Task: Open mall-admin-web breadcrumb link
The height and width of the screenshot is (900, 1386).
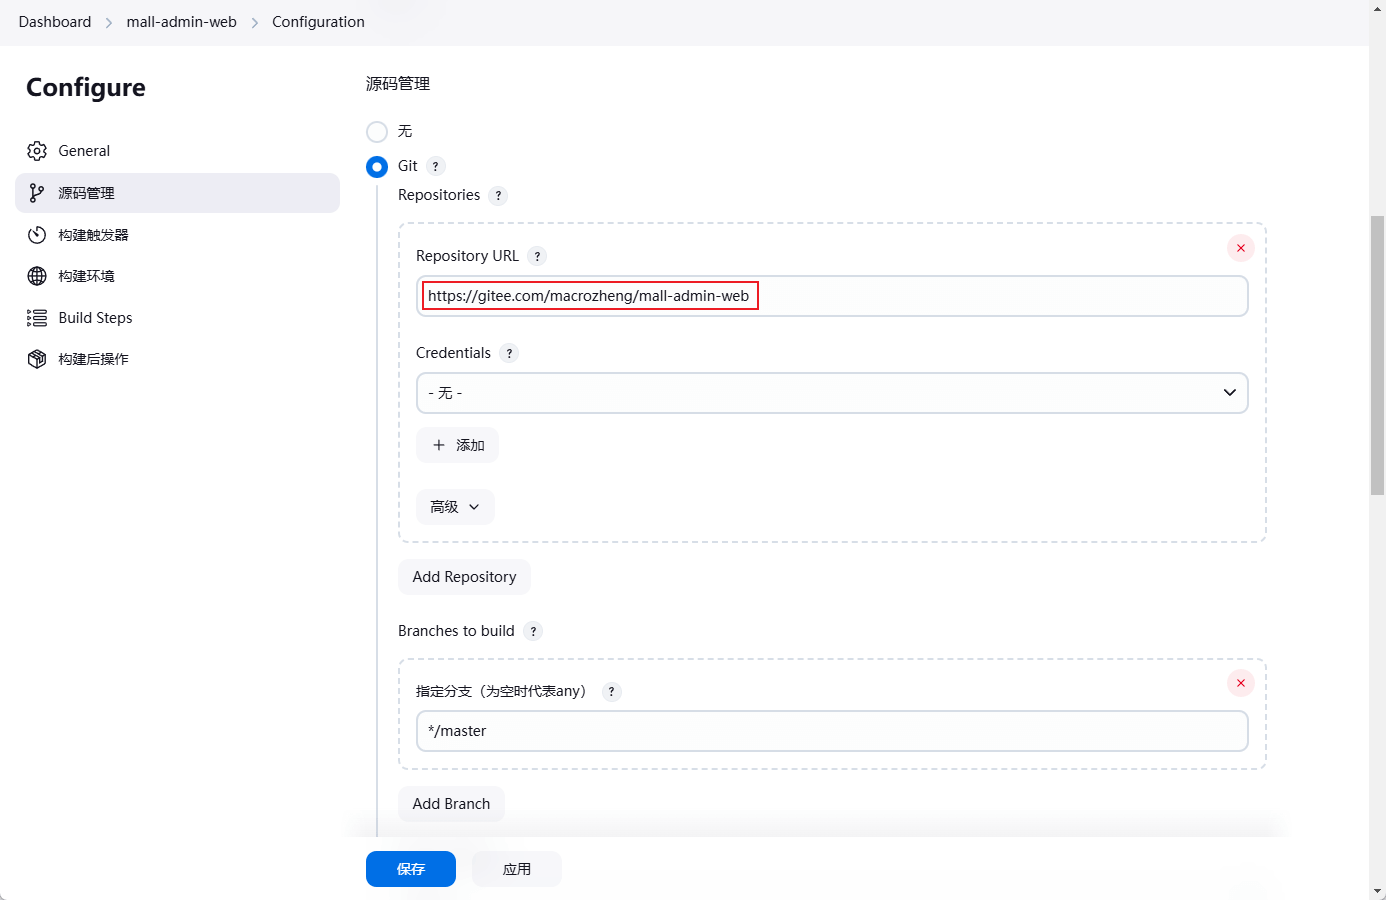Action: pos(181,22)
